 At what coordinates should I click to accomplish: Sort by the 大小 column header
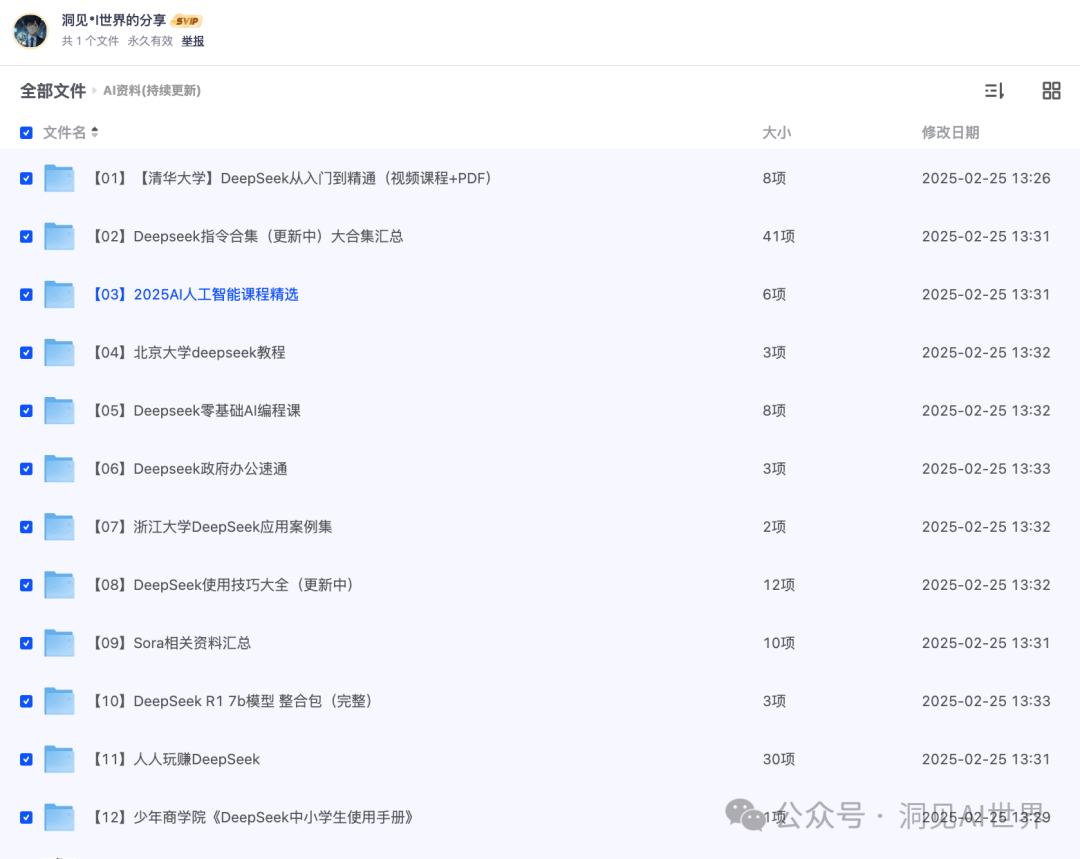coord(776,132)
